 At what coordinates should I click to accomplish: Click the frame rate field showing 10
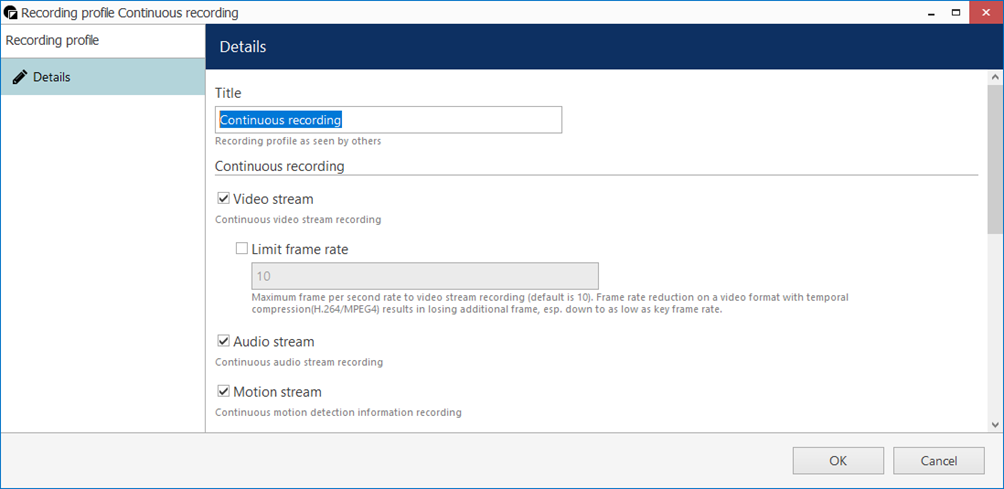tap(424, 276)
